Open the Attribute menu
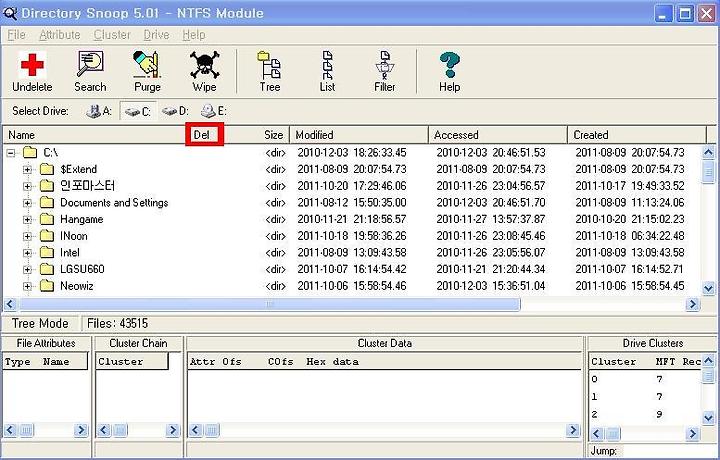 (x=60, y=35)
